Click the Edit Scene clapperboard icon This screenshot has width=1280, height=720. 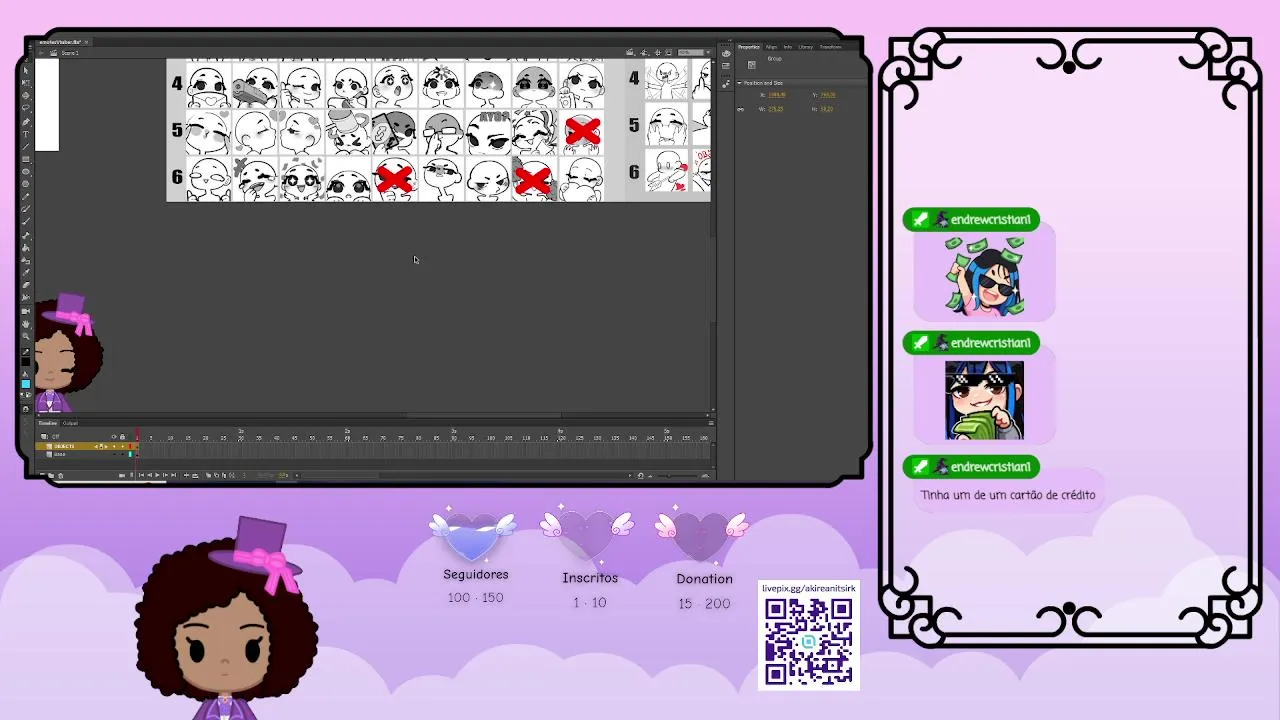tap(630, 52)
